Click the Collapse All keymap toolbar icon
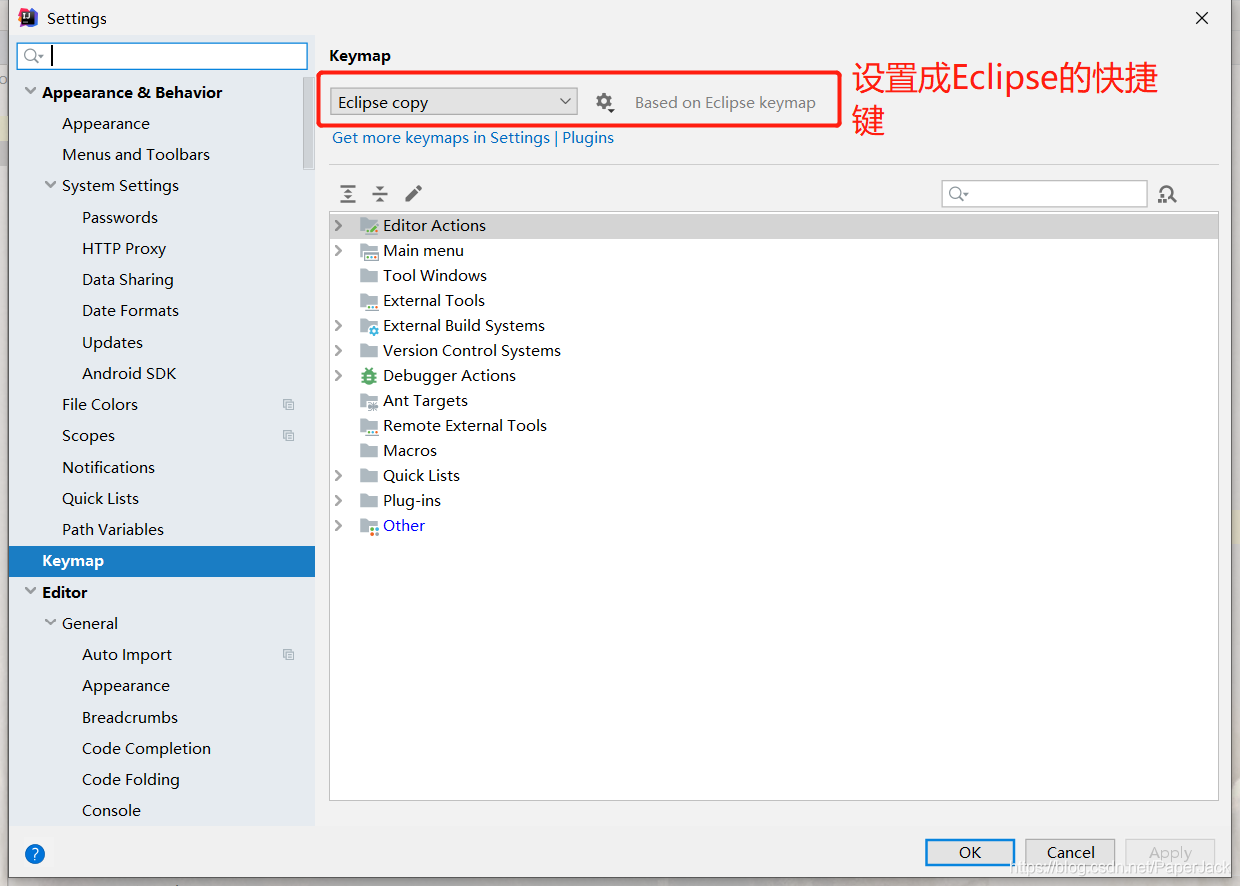Screen dimensions: 1240x886 pos(380,194)
